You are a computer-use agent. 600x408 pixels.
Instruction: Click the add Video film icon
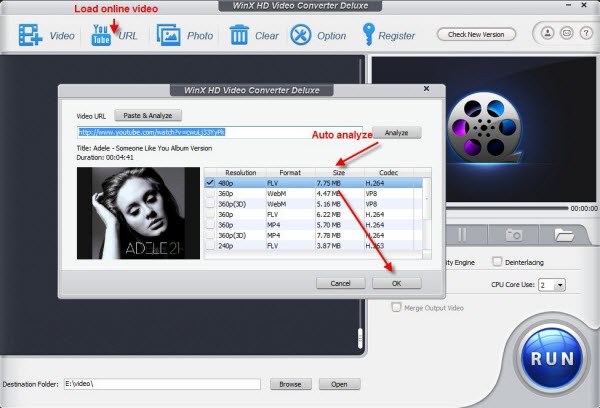click(x=31, y=35)
